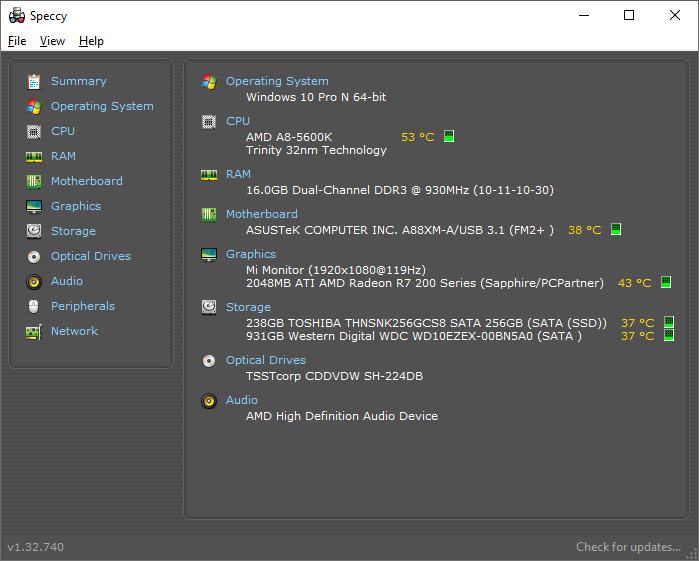The width and height of the screenshot is (699, 561).
Task: Click the CPU temperature indicator icon
Action: [x=449, y=137]
